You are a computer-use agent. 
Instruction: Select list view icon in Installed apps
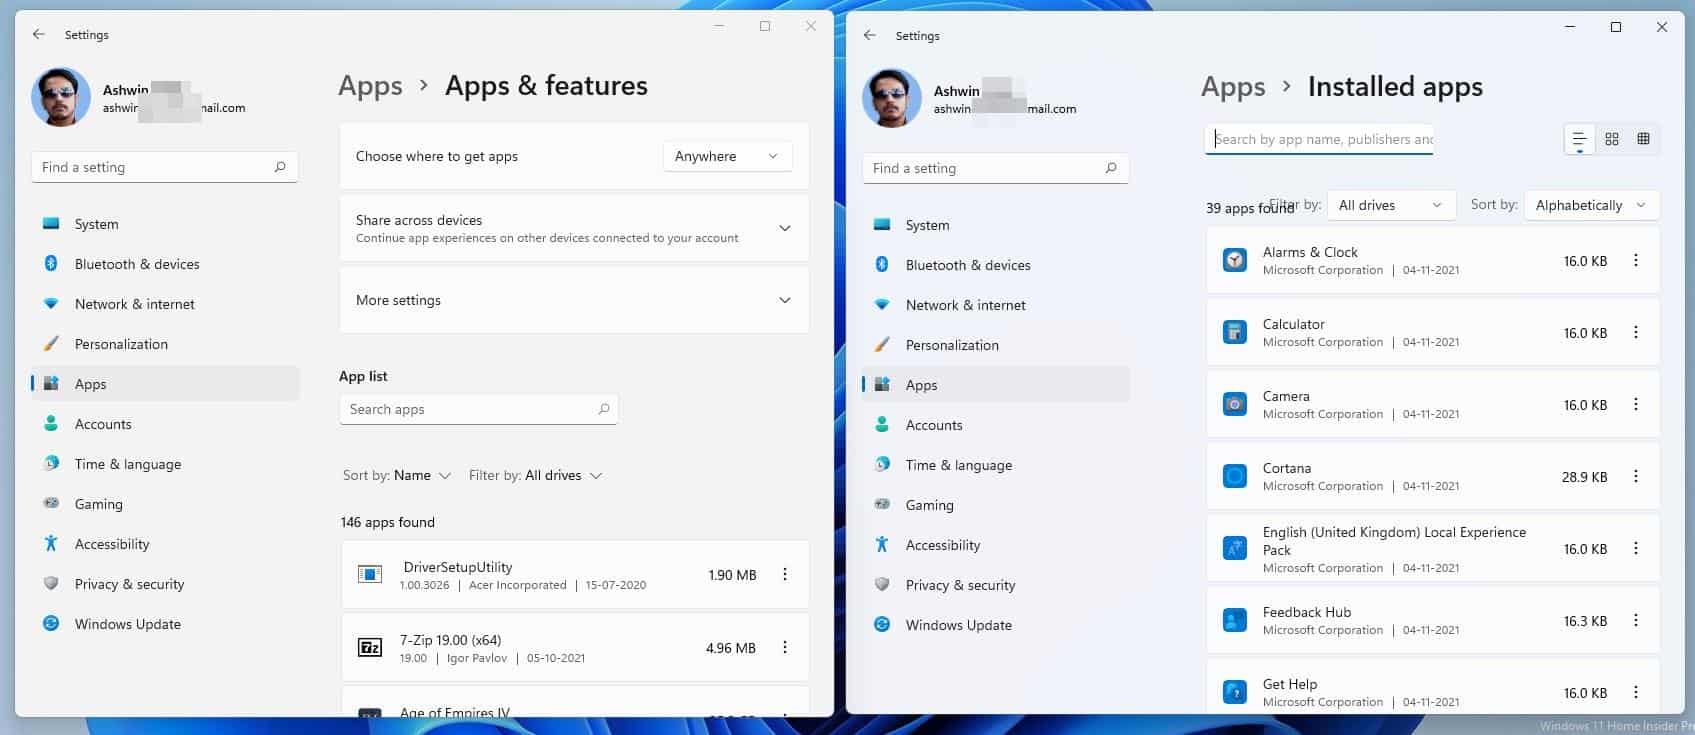pos(1579,140)
